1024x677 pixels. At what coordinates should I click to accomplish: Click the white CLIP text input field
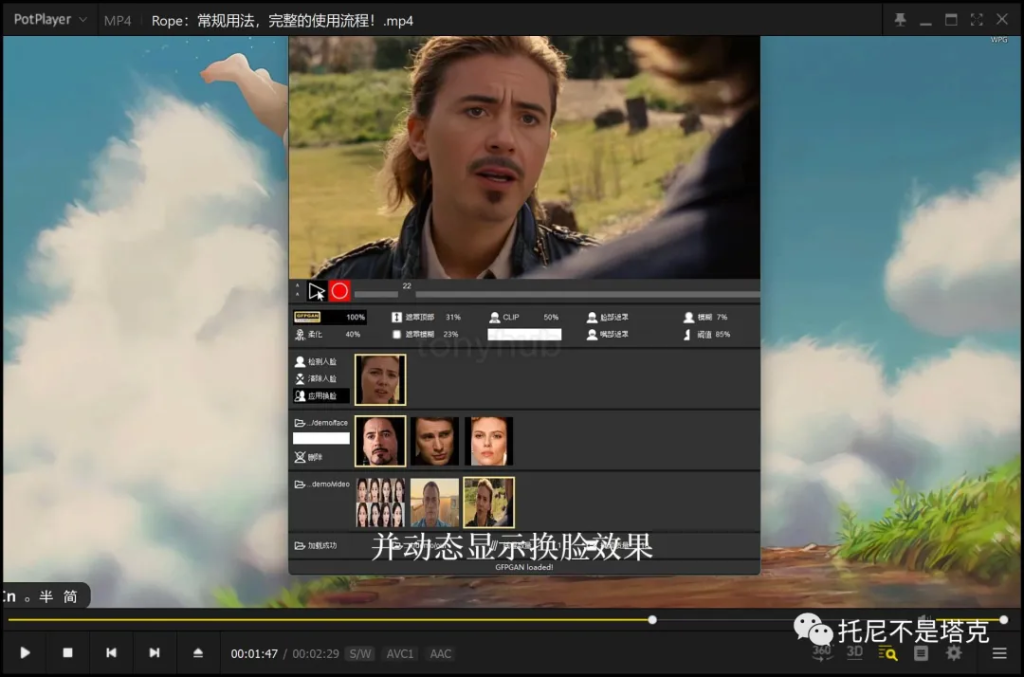tap(524, 334)
